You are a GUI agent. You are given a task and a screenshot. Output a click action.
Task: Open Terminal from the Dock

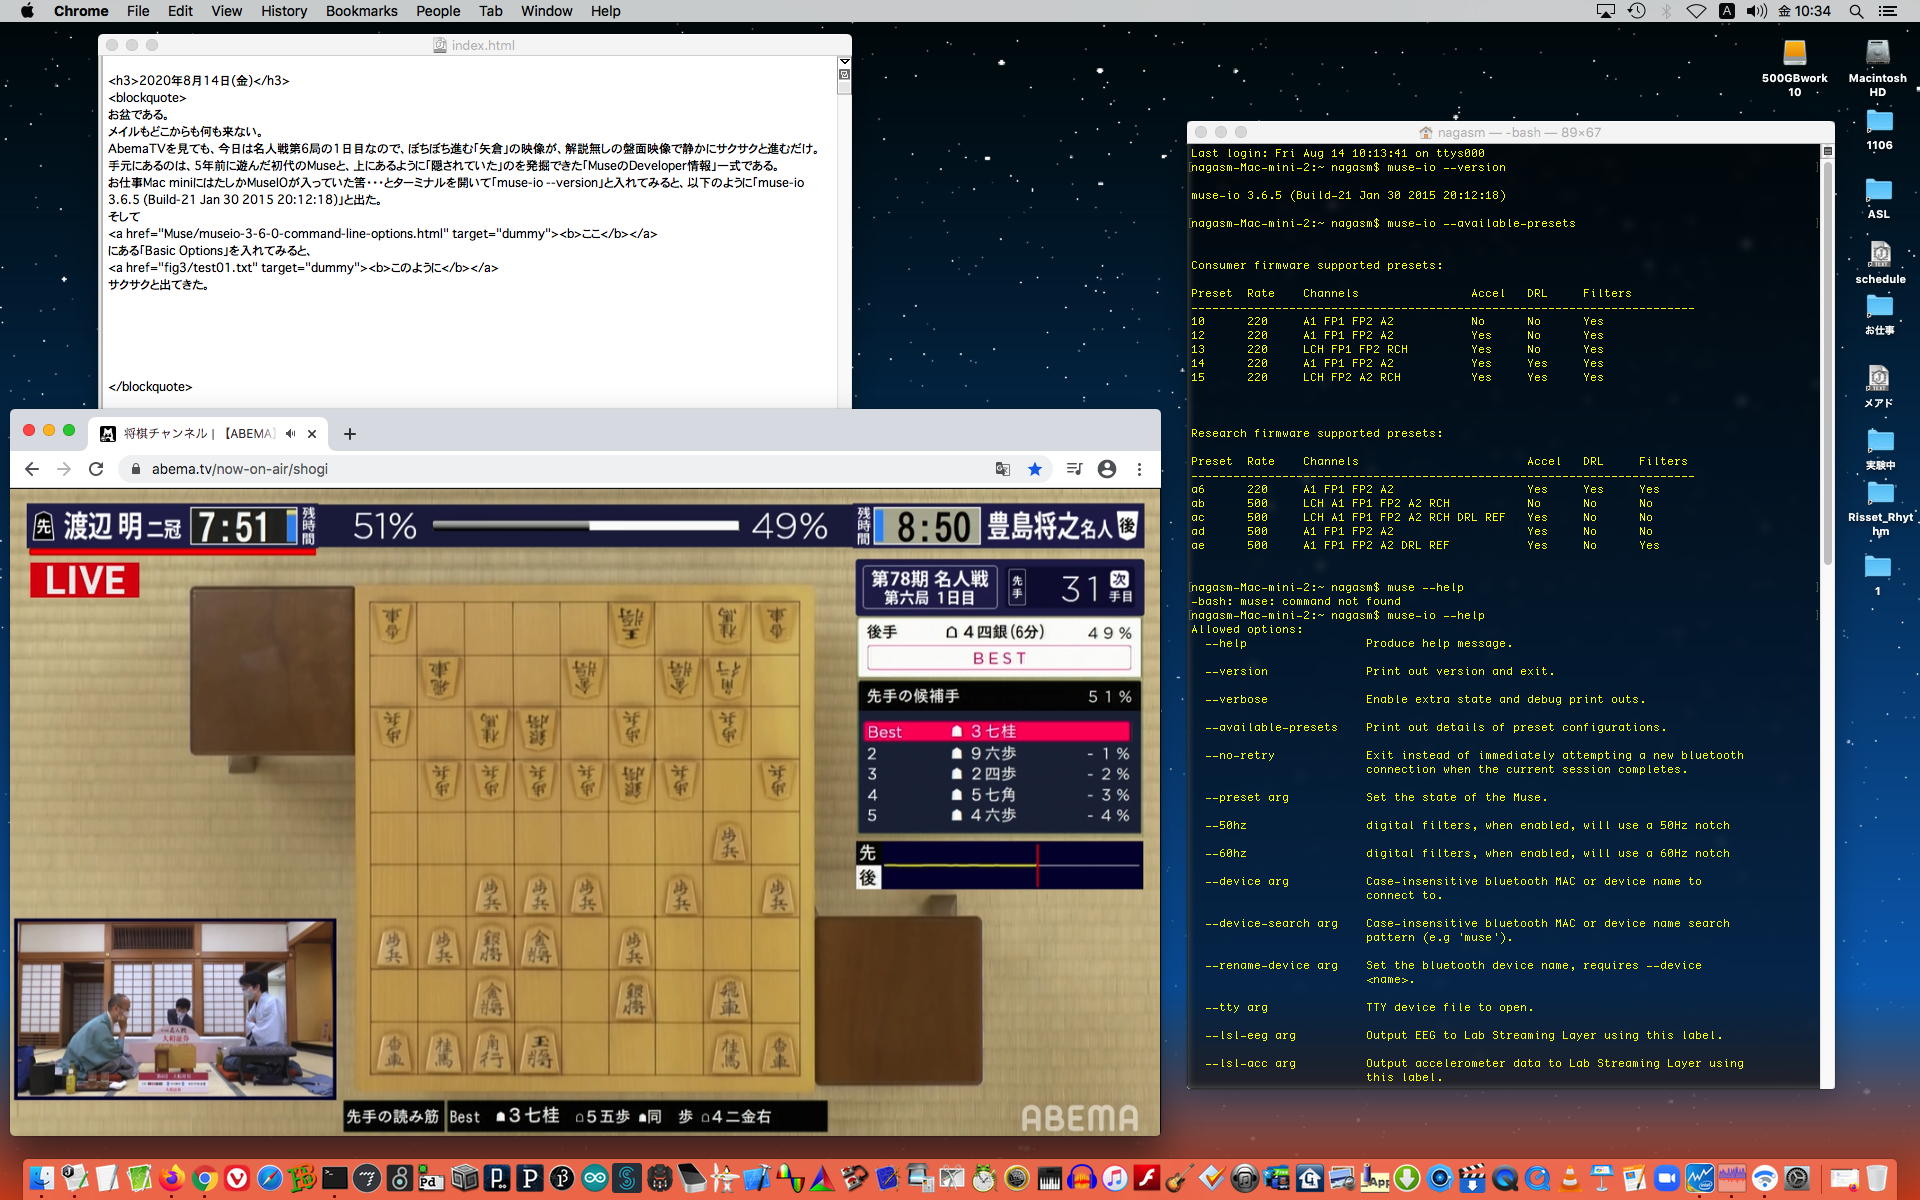[334, 1178]
